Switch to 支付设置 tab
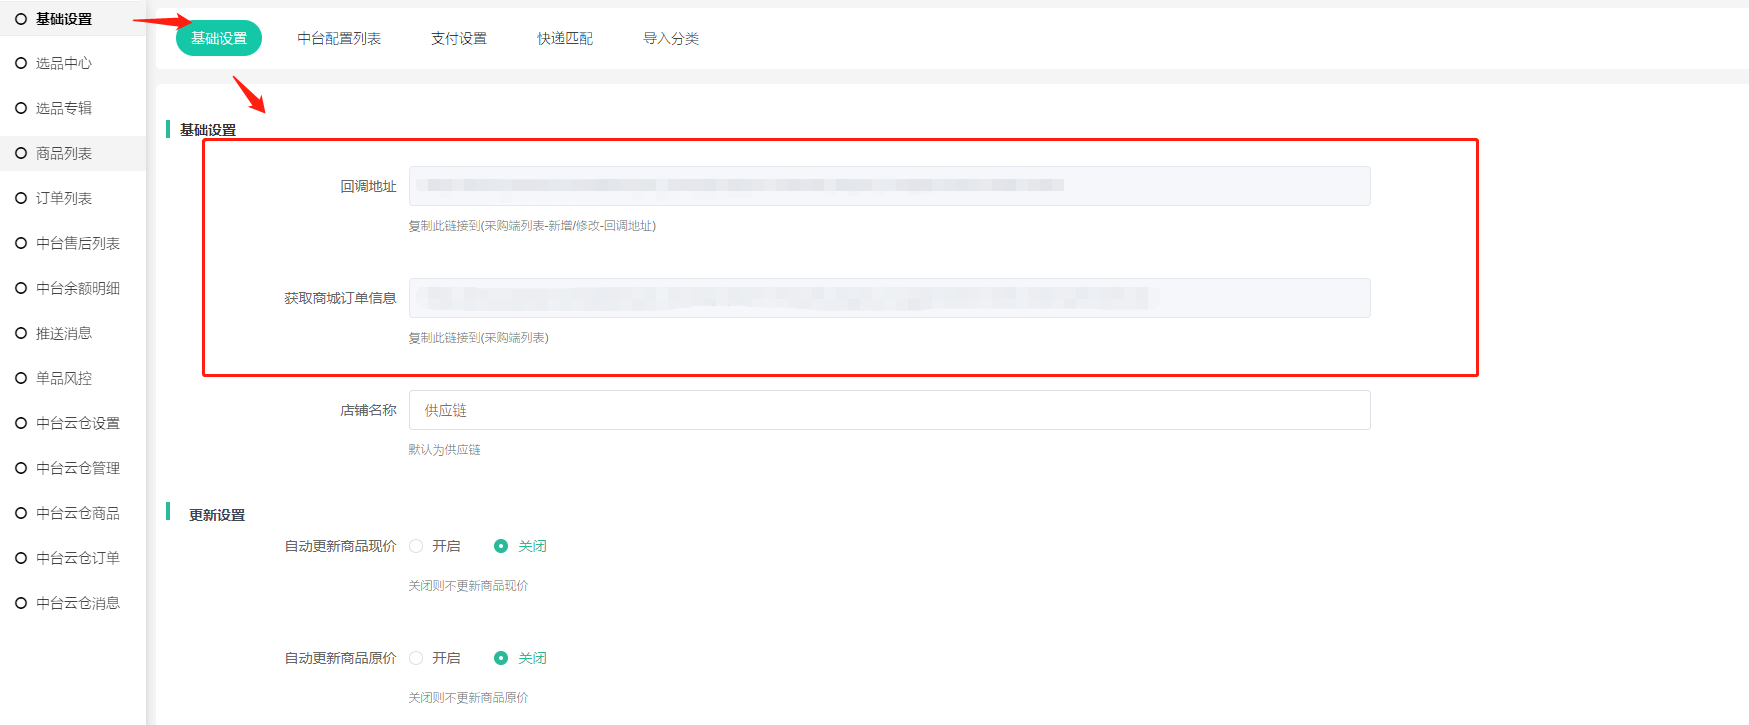The image size is (1749, 725). click(459, 38)
